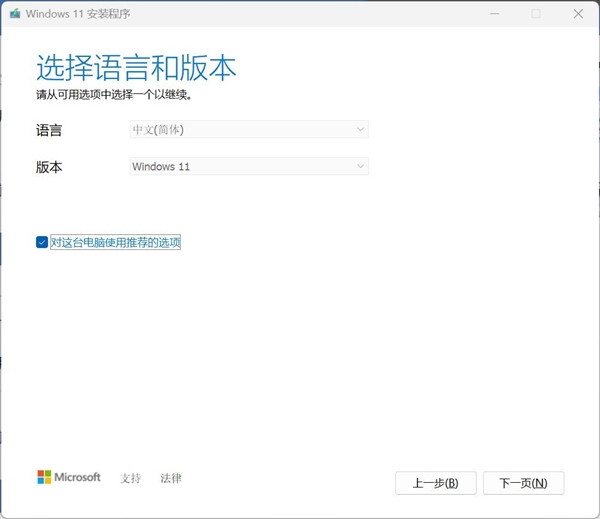Click the 对这台电脑使用推荐的选项 label text
This screenshot has width=600, height=519.
(115, 242)
